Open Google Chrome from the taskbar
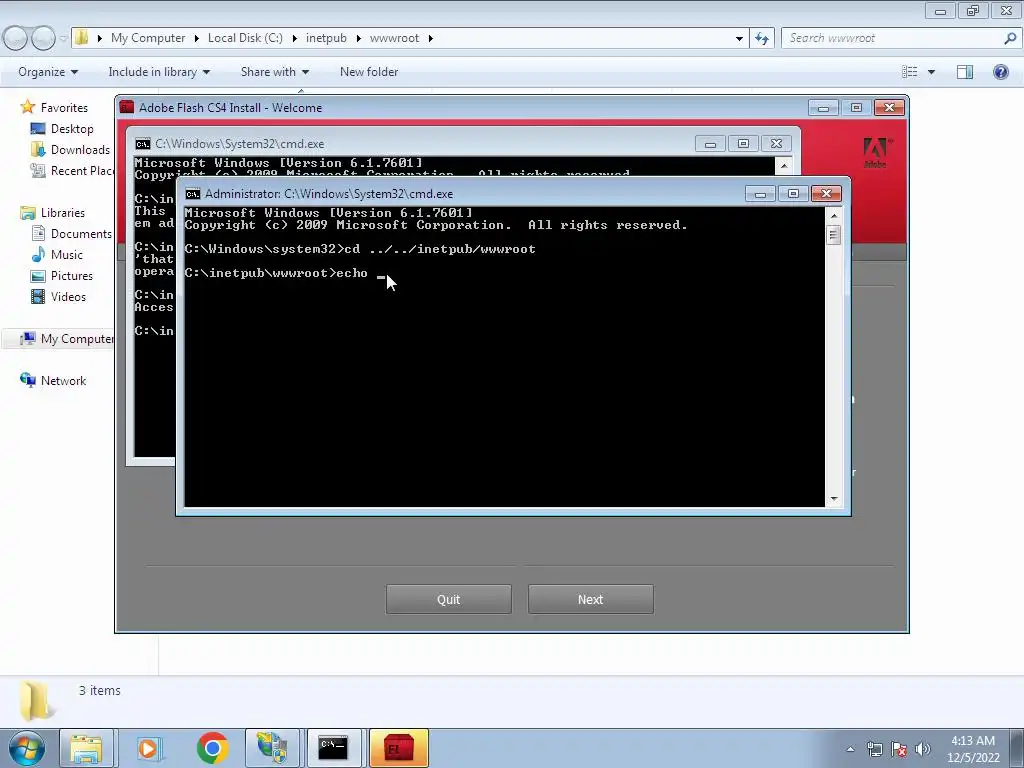Viewport: 1024px width, 768px height. (x=212, y=748)
